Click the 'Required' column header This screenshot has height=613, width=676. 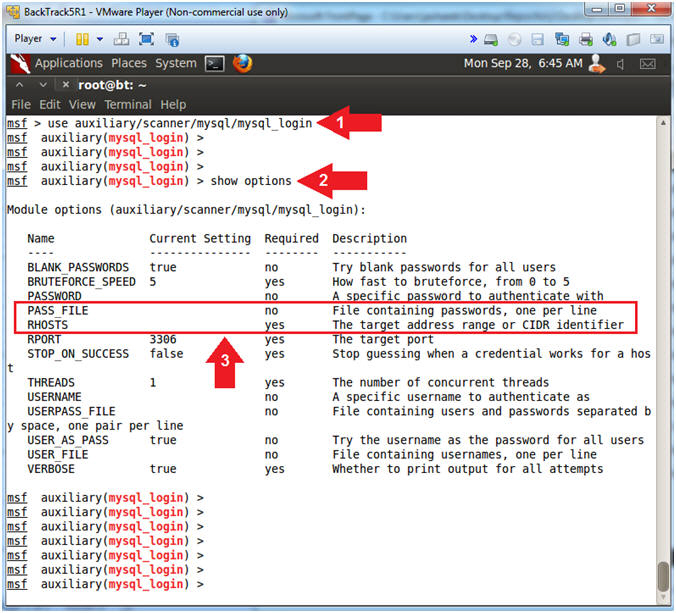point(291,239)
